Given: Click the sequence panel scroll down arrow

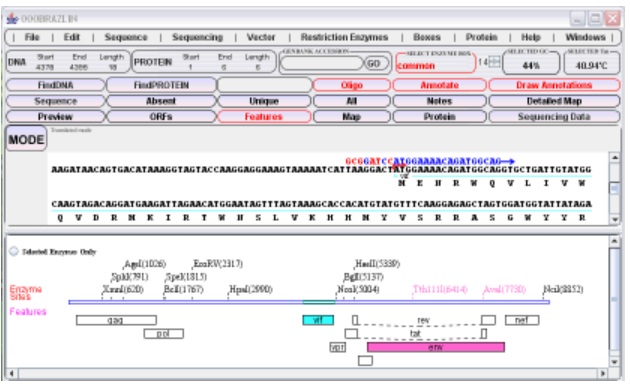Looking at the screenshot, I should click(x=614, y=219).
